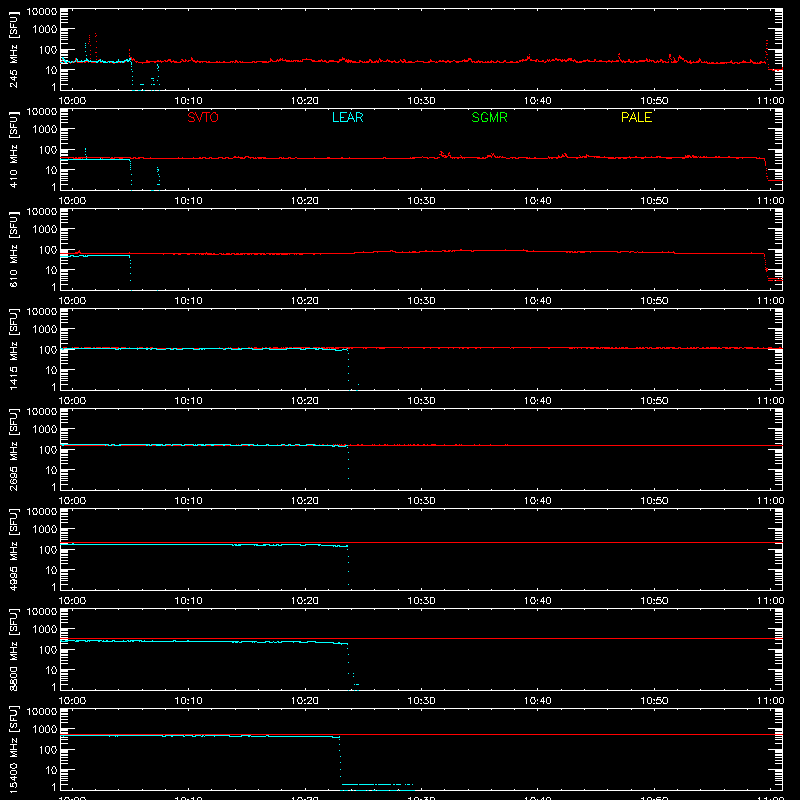800x800 pixels.
Task: Click the 10:30 tick label under the 610 MHz plot
Action: [x=421, y=301]
